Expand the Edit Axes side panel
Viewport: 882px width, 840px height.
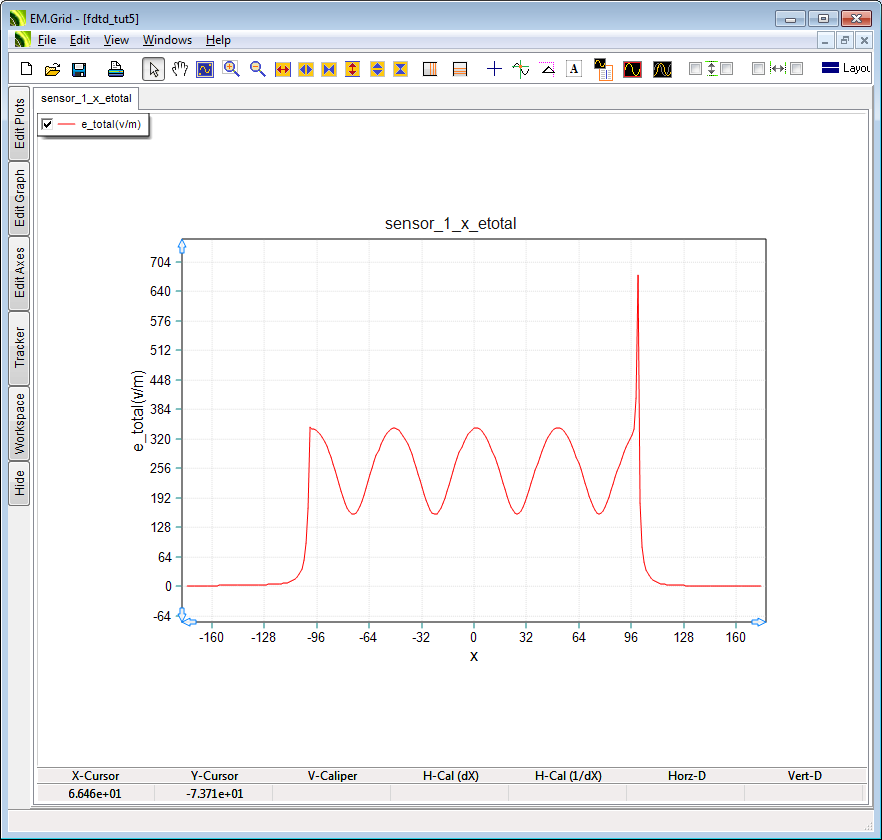point(20,273)
